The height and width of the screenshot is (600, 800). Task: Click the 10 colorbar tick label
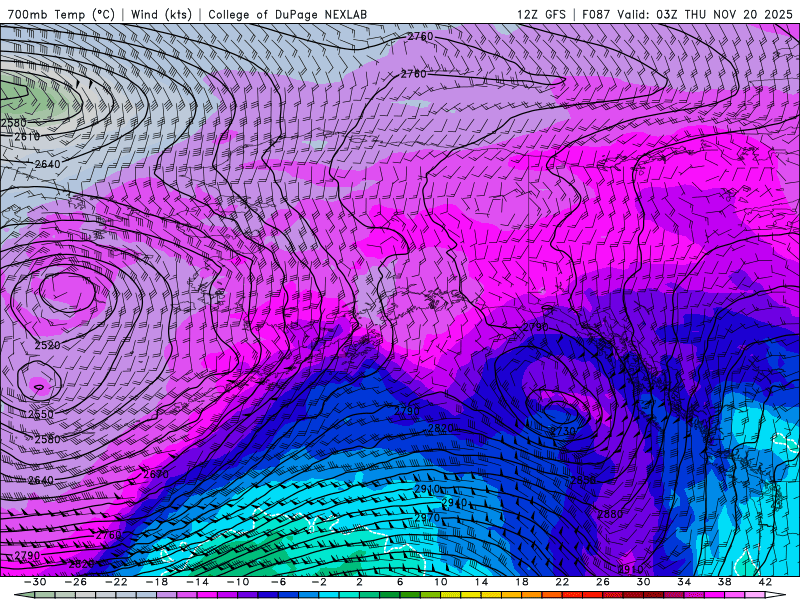(x=441, y=582)
